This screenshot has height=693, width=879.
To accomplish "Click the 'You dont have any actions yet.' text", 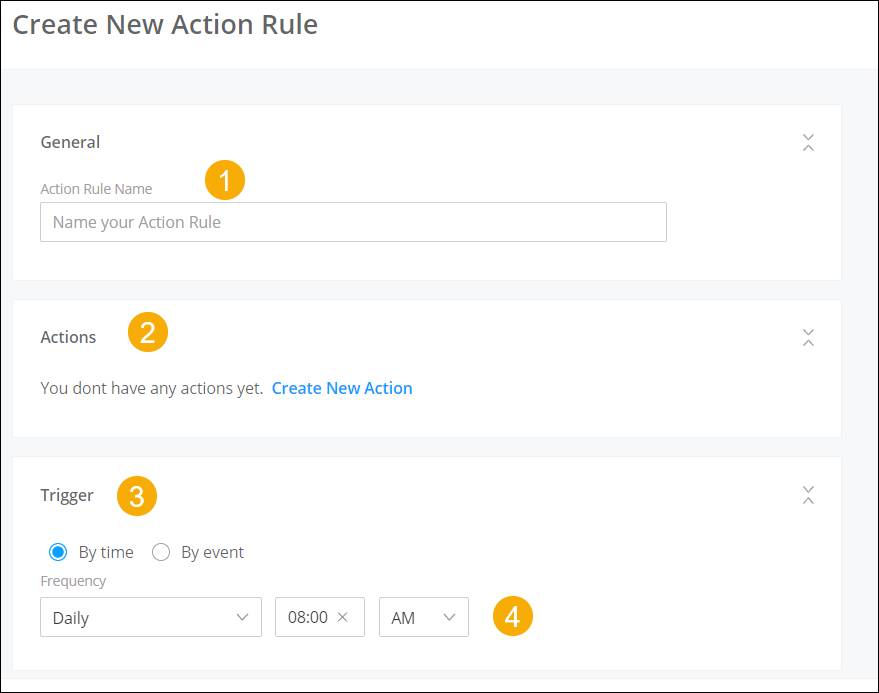I will pos(152,388).
